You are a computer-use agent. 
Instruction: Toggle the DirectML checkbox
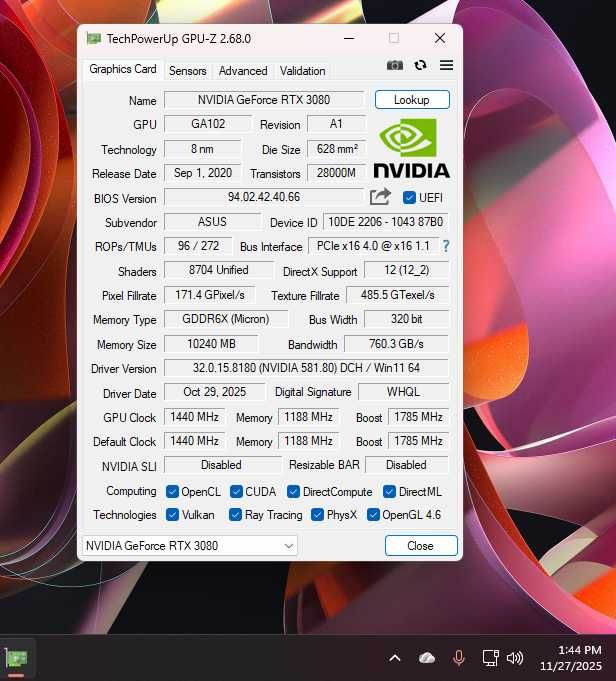point(389,492)
